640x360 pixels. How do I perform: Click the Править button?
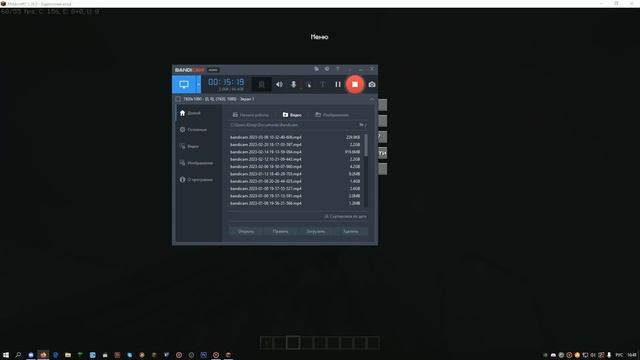click(x=280, y=231)
